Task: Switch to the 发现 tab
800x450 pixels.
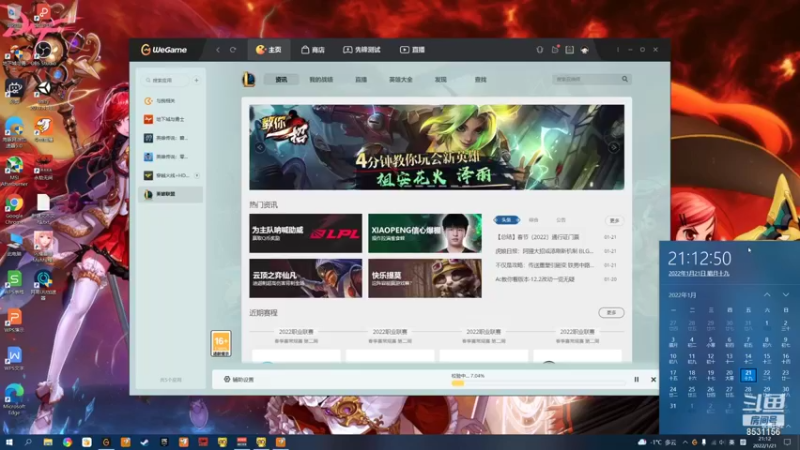Action: [440, 80]
